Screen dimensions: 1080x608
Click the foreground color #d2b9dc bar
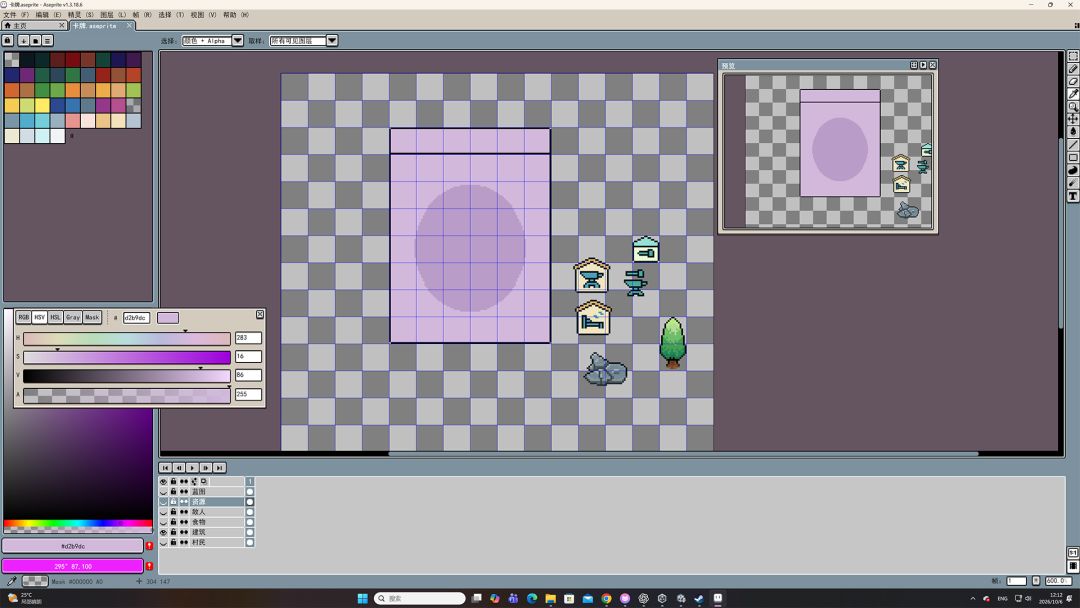(72, 546)
